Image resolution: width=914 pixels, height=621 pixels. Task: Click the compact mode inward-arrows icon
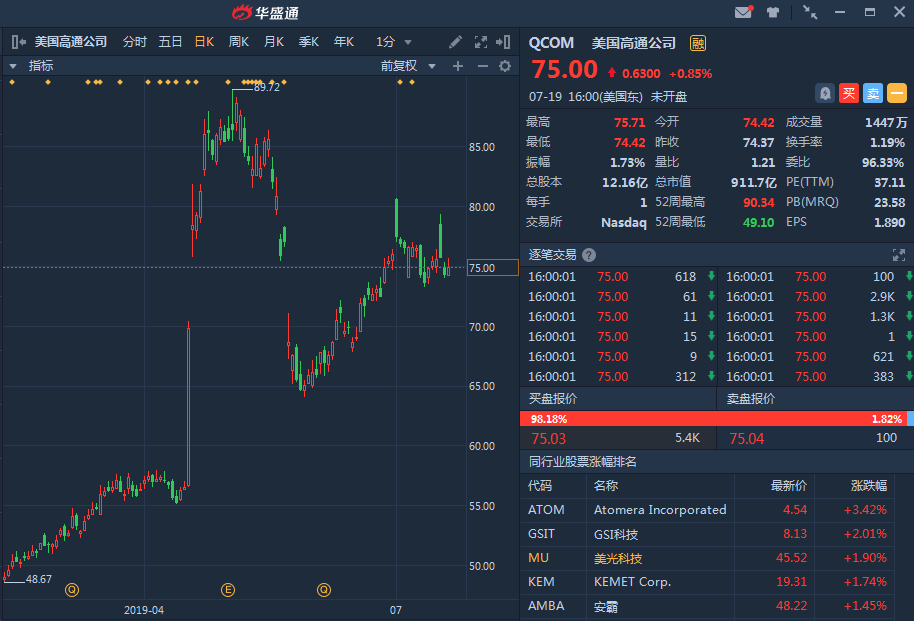coord(810,12)
